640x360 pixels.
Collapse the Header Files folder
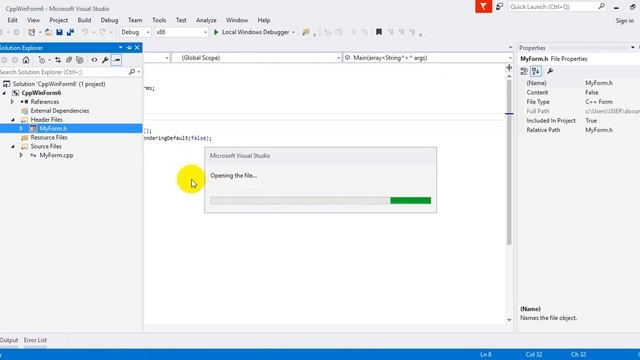(x=13, y=120)
